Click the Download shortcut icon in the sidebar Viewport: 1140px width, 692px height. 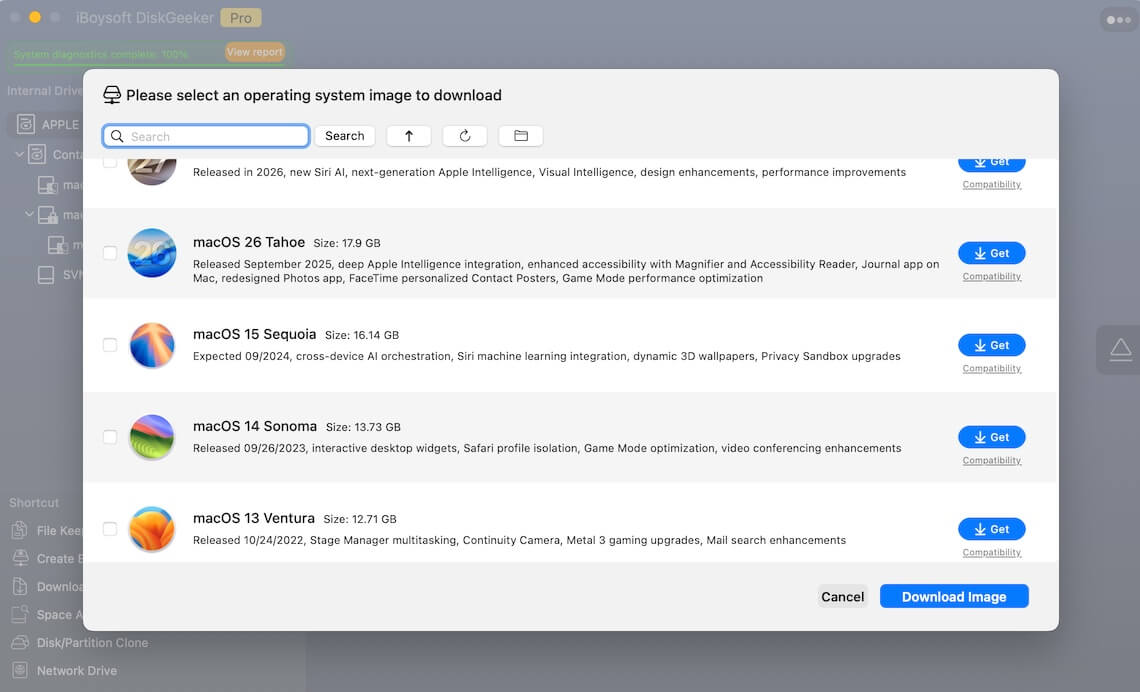pyautogui.click(x=20, y=586)
